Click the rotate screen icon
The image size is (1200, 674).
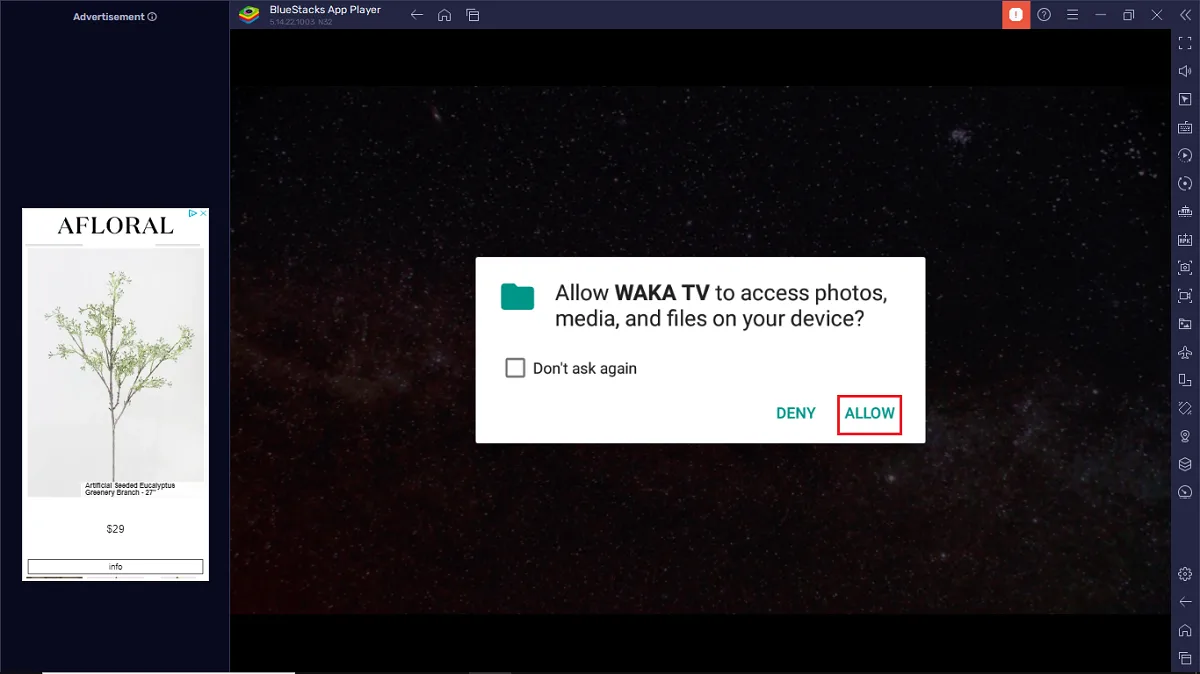click(x=1185, y=380)
